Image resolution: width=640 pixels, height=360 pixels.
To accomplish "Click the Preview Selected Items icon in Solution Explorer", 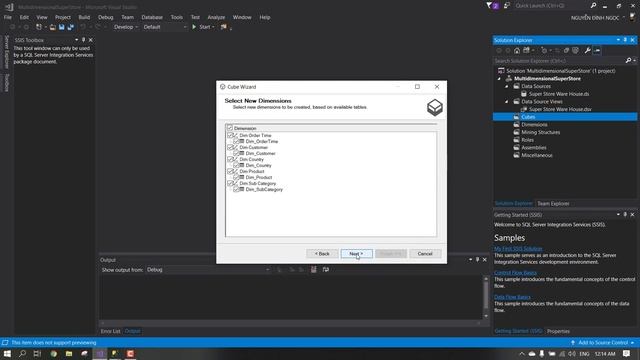I will click(x=597, y=51).
